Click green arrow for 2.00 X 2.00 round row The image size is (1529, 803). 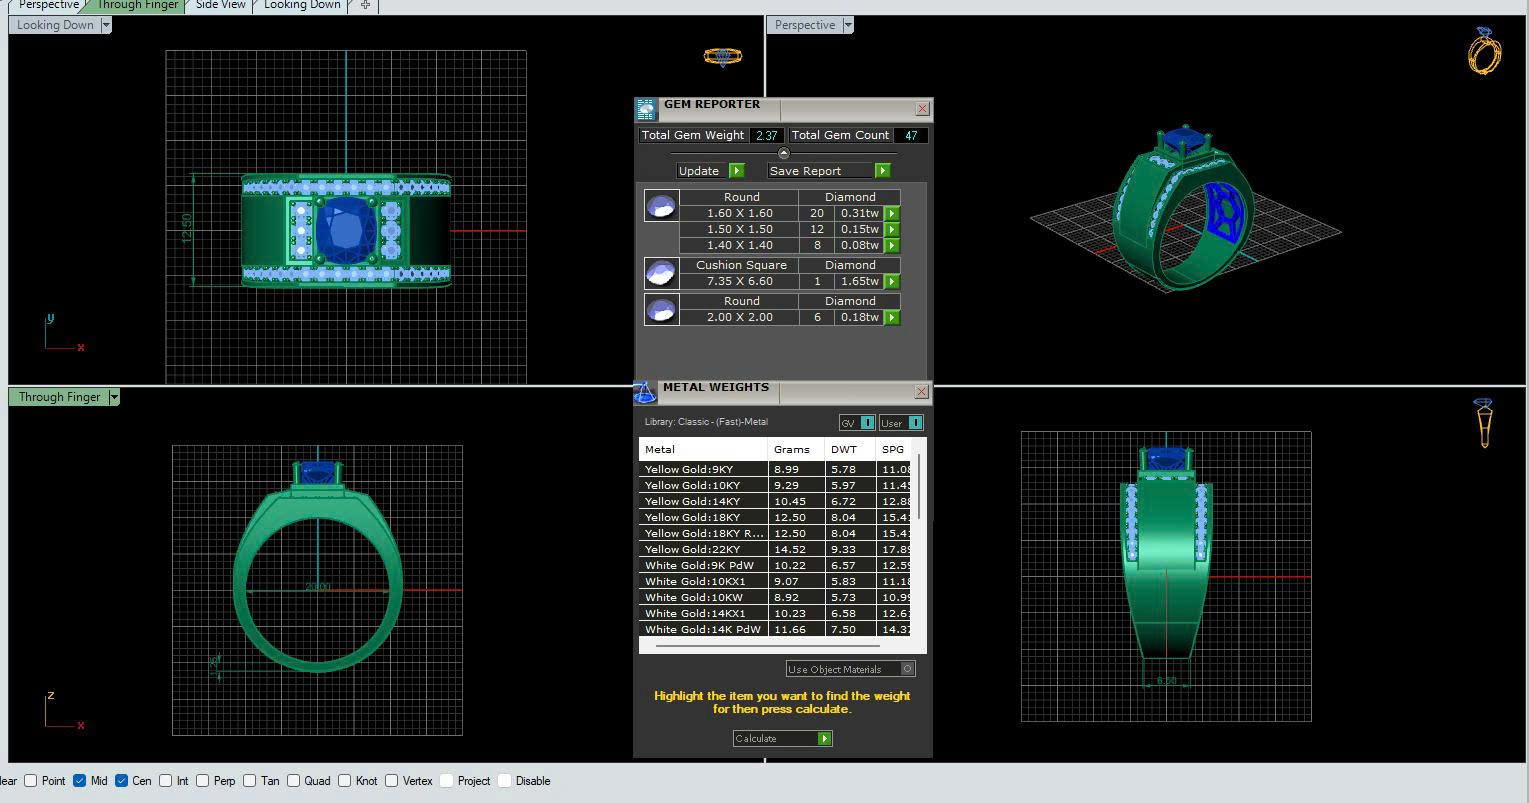tap(891, 317)
